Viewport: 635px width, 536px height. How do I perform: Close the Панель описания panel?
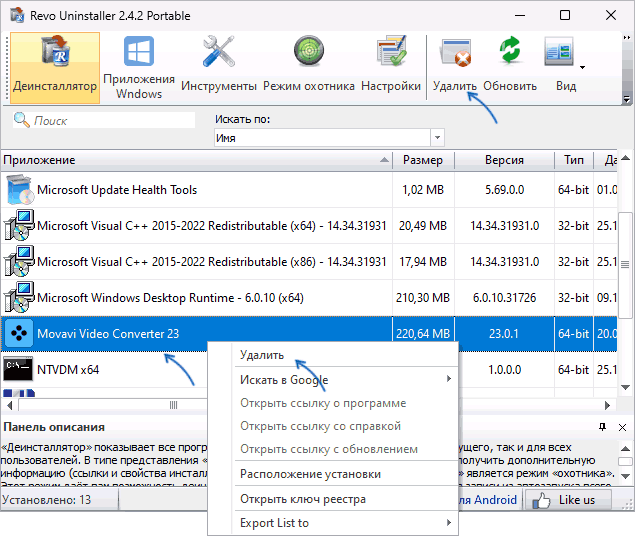622,427
